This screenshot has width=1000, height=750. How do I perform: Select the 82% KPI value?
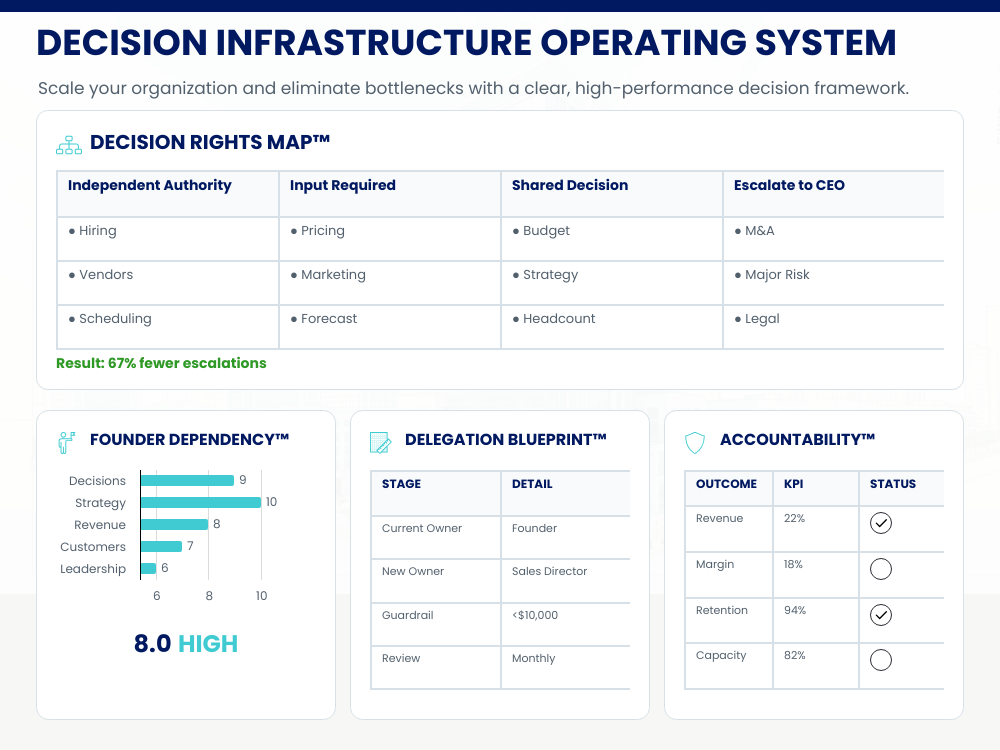(816, 666)
